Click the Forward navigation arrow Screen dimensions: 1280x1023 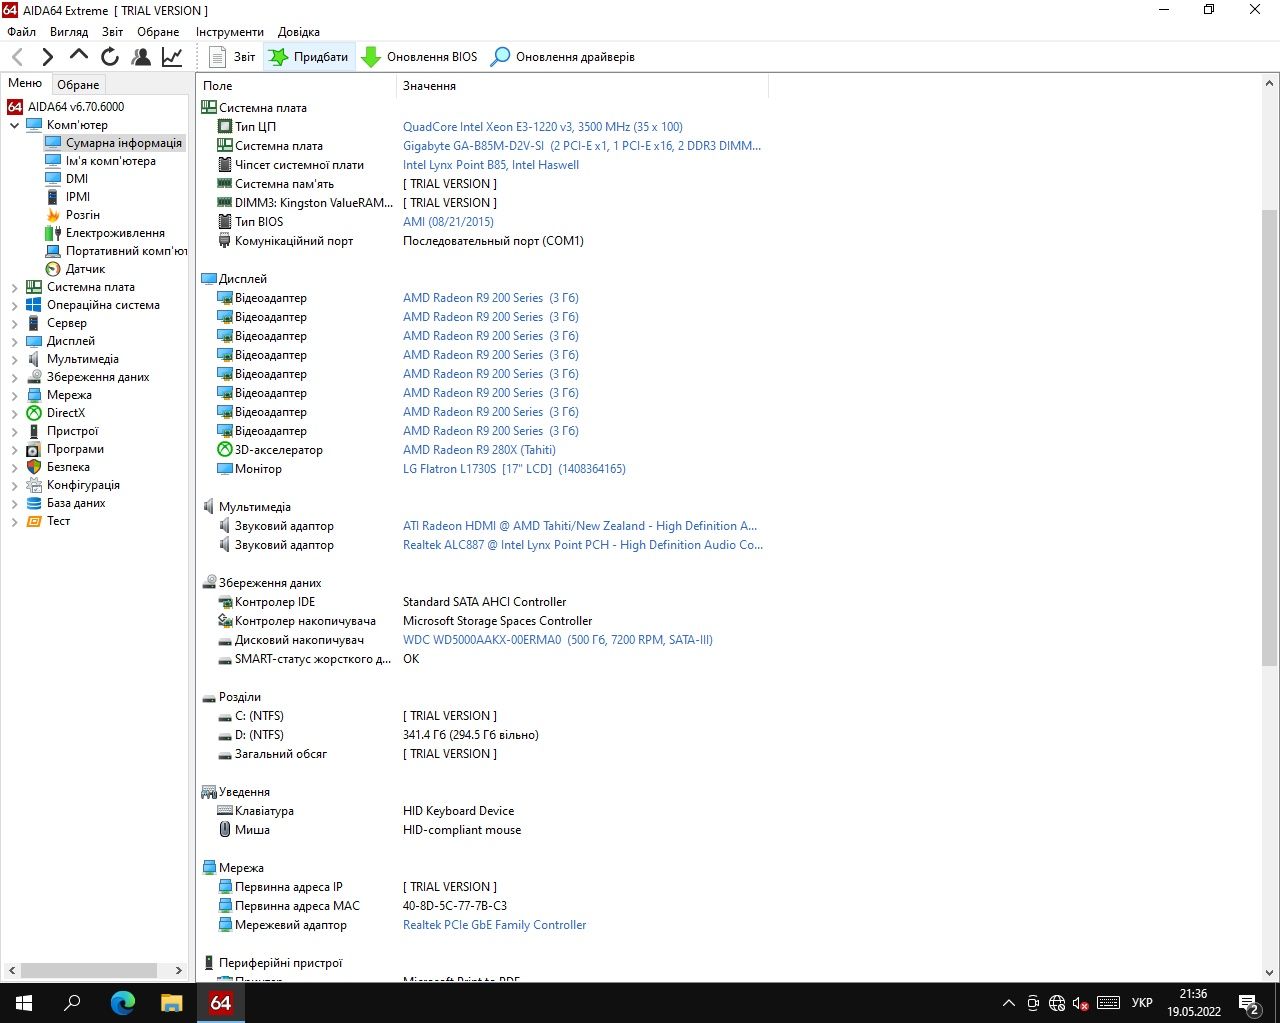coord(47,57)
